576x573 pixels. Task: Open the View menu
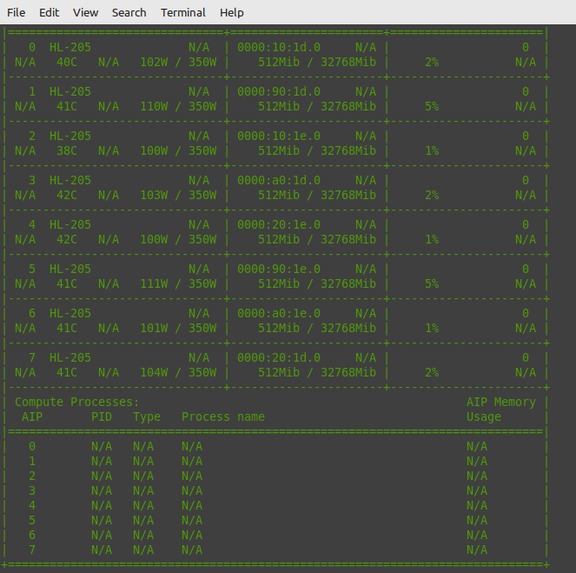[x=85, y=12]
